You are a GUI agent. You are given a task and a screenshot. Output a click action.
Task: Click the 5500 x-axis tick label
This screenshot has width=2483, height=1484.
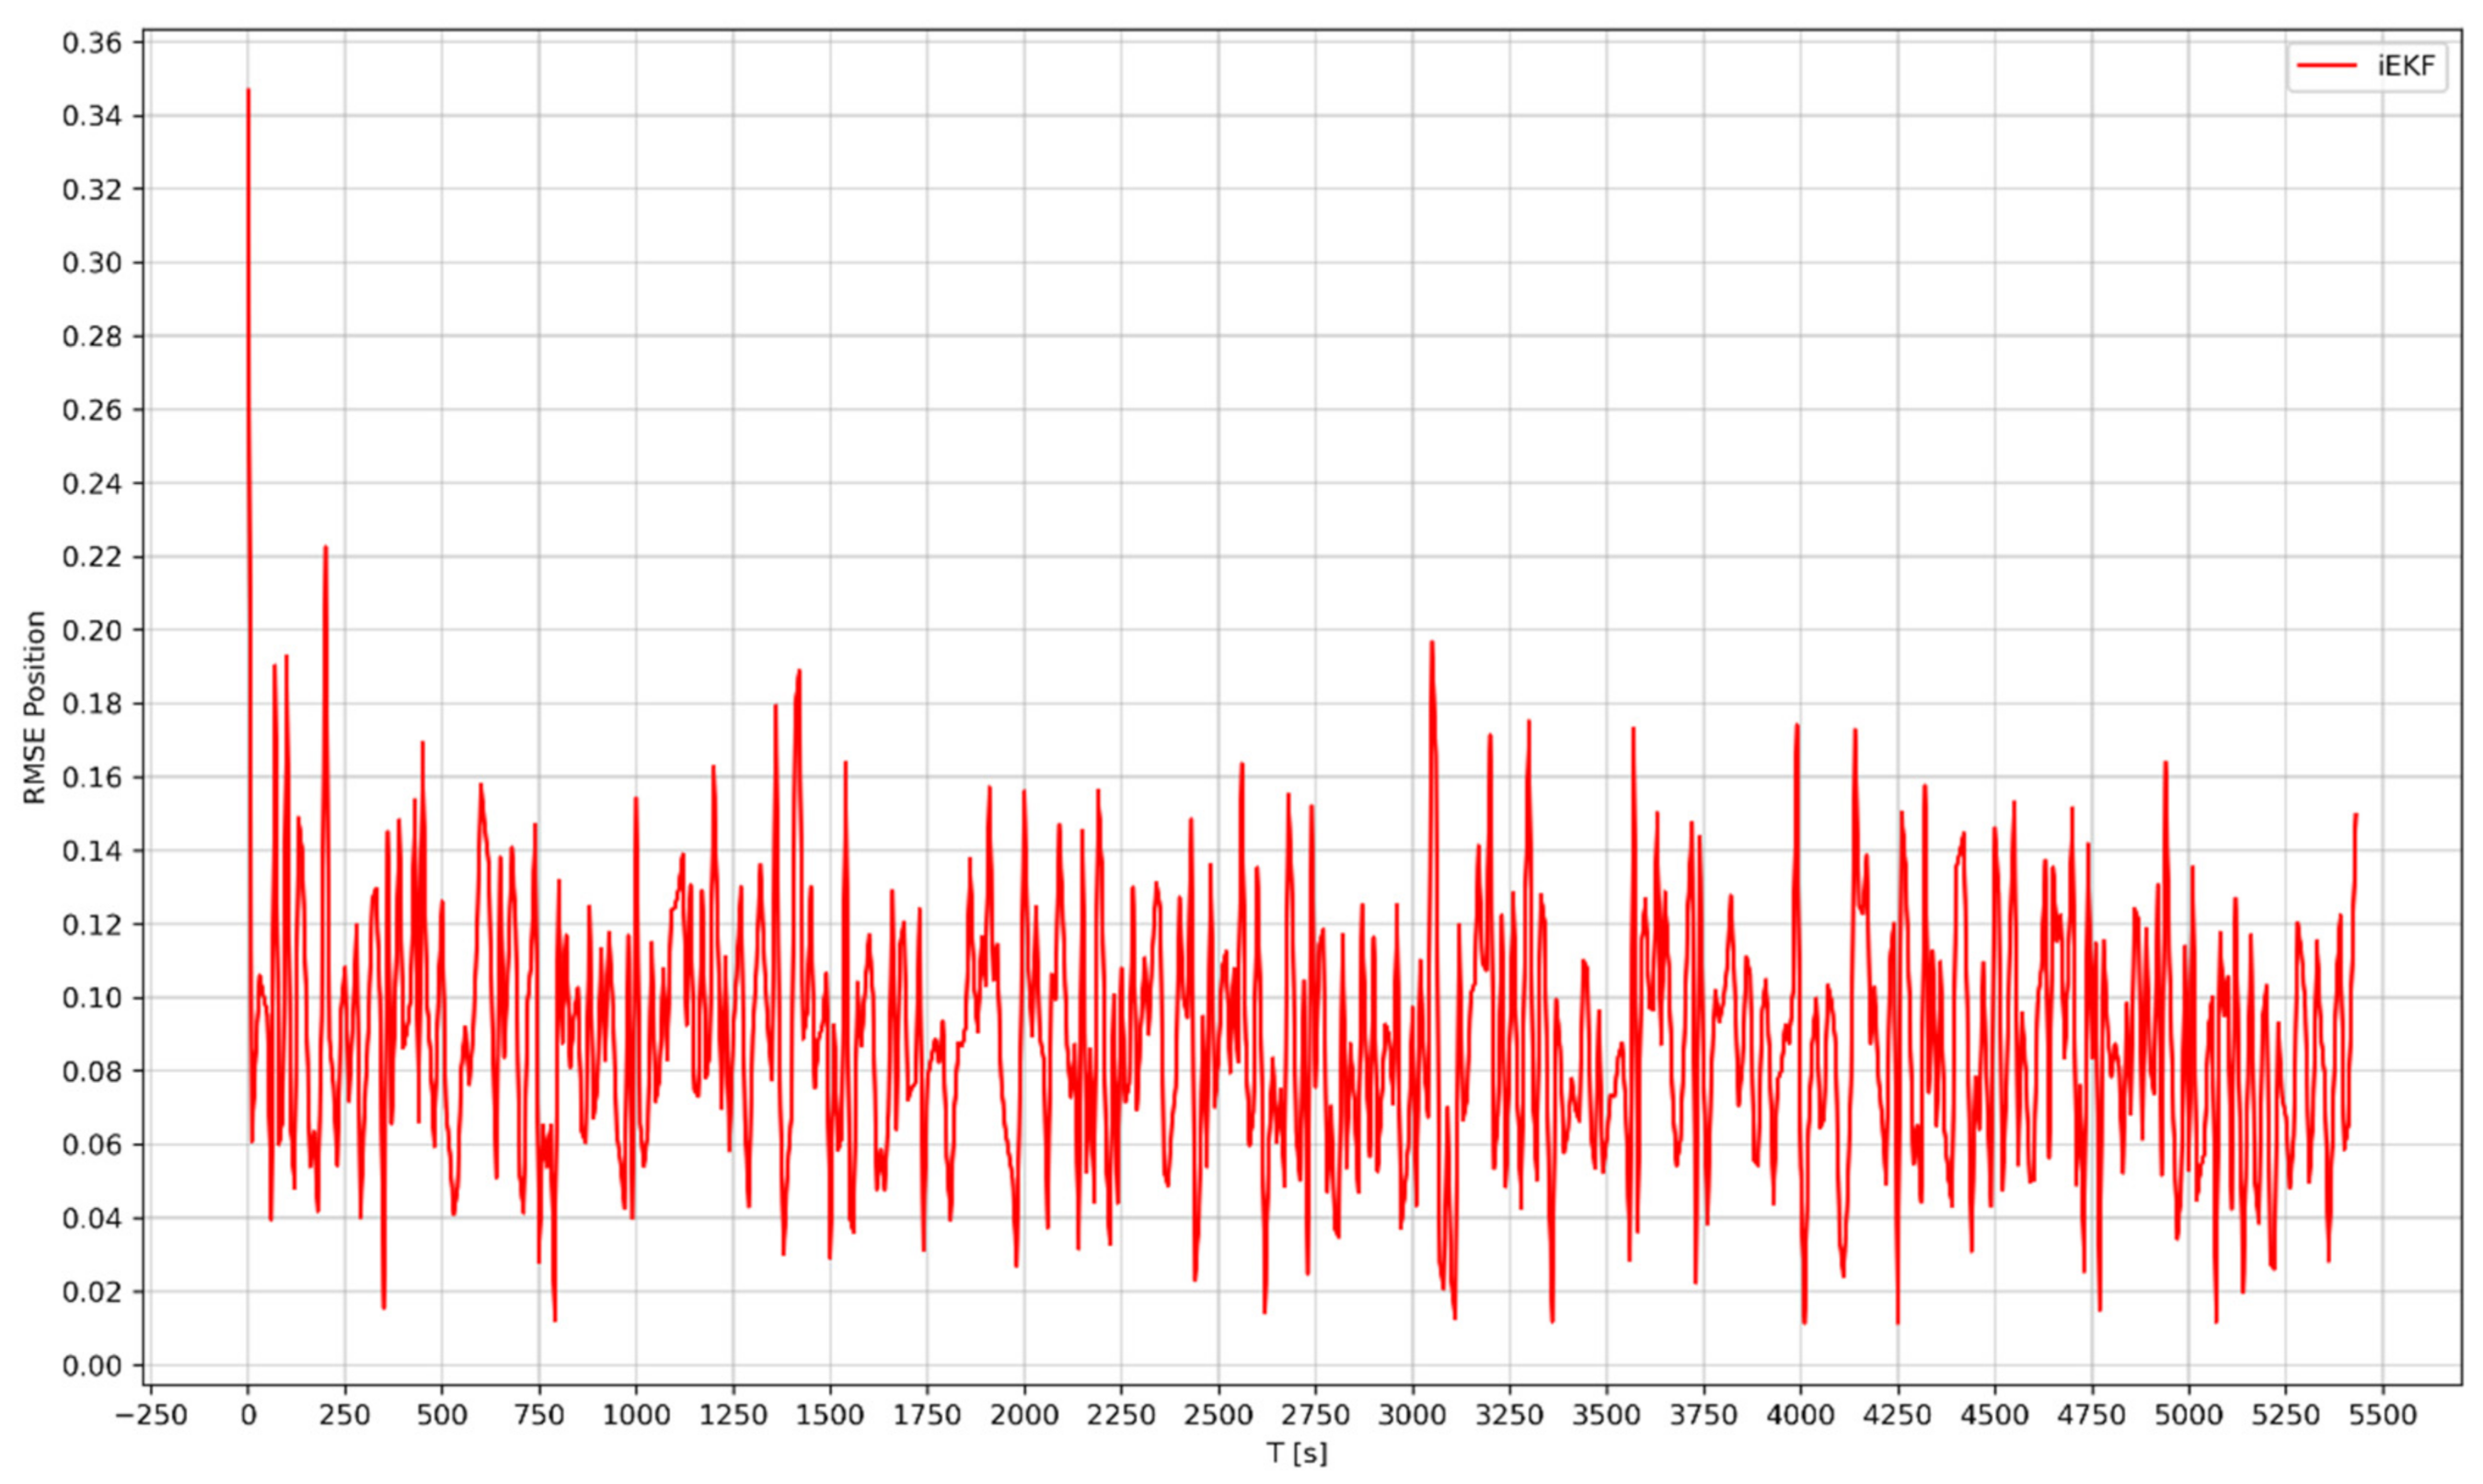[2382, 1415]
